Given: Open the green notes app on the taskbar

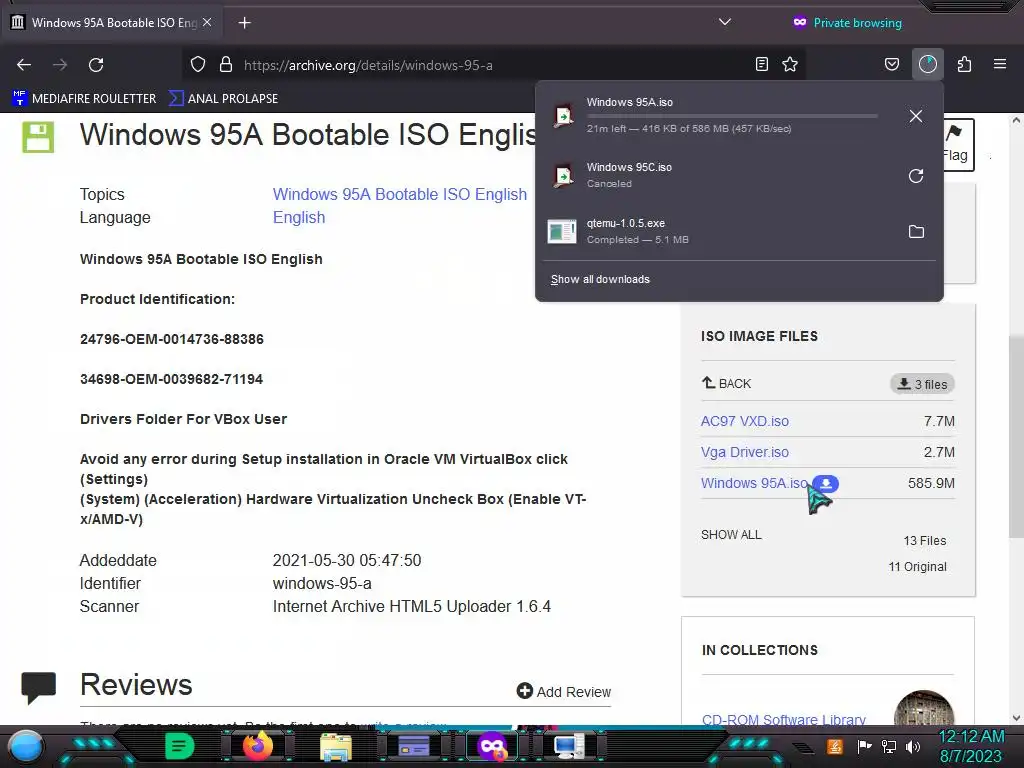Looking at the screenshot, I should (x=179, y=746).
